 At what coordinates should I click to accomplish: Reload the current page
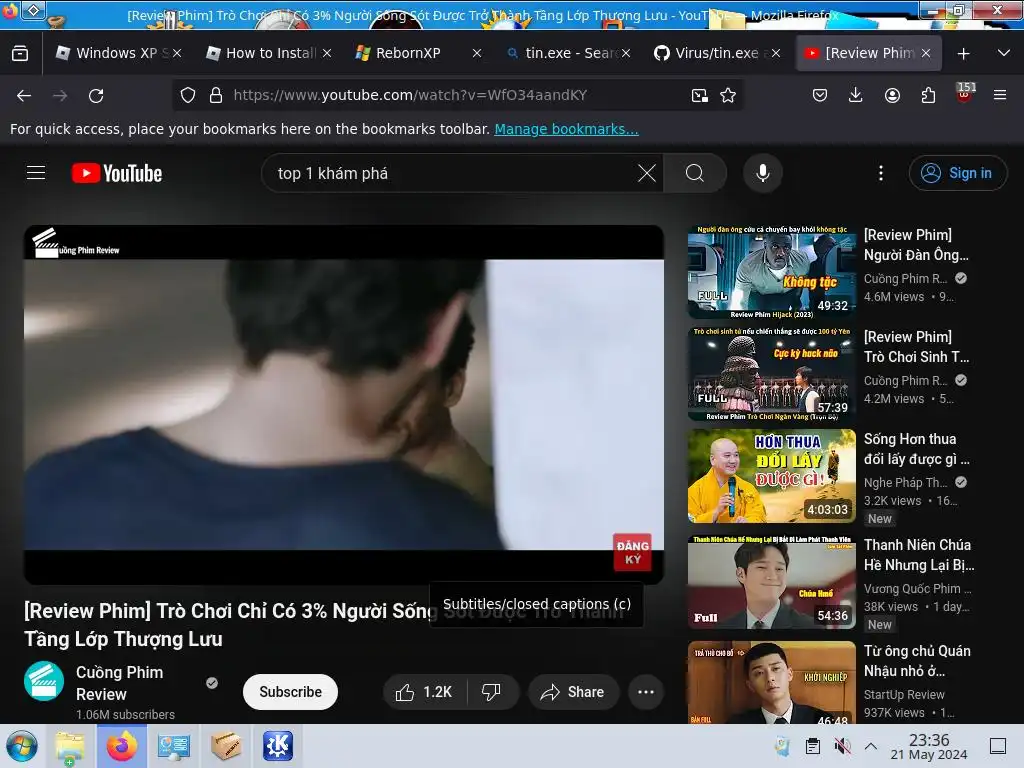[x=96, y=95]
